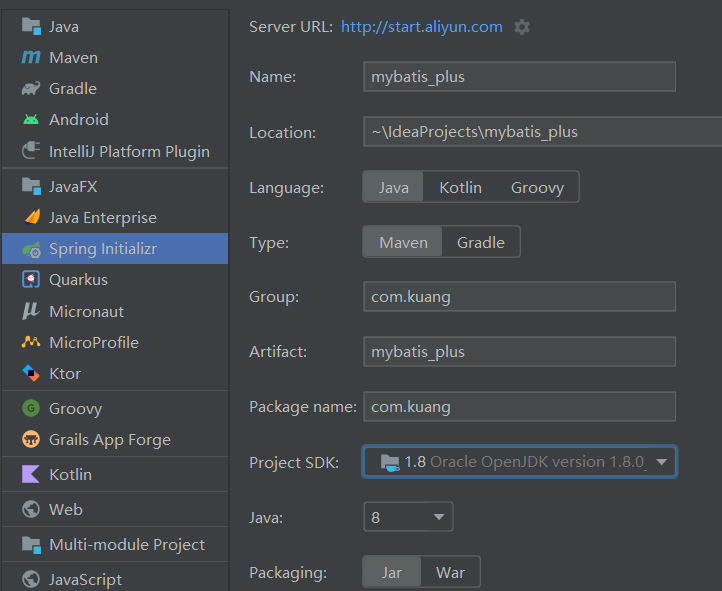This screenshot has height=591, width=722.
Task: Click the JavaFX folder icon
Action: pyautogui.click(x=31, y=186)
